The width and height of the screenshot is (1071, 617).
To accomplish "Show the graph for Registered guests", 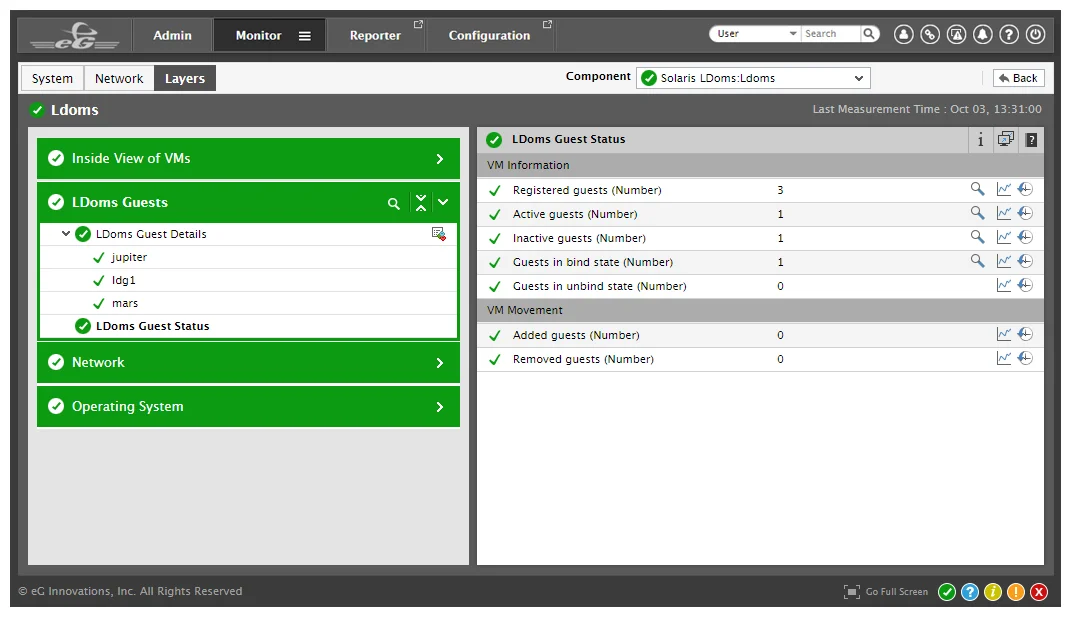I will (x=1003, y=189).
